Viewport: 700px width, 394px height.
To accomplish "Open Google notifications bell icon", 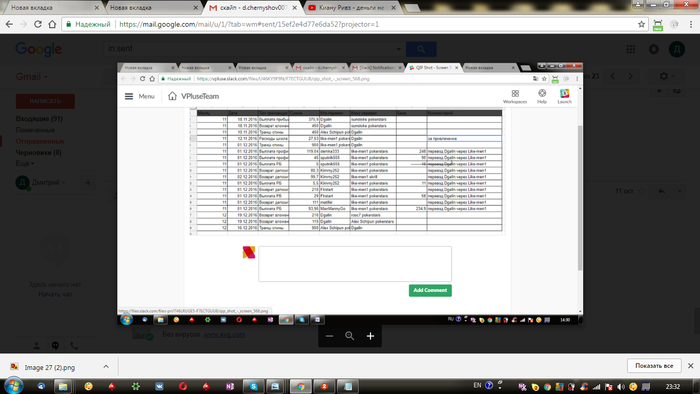I will coord(654,49).
